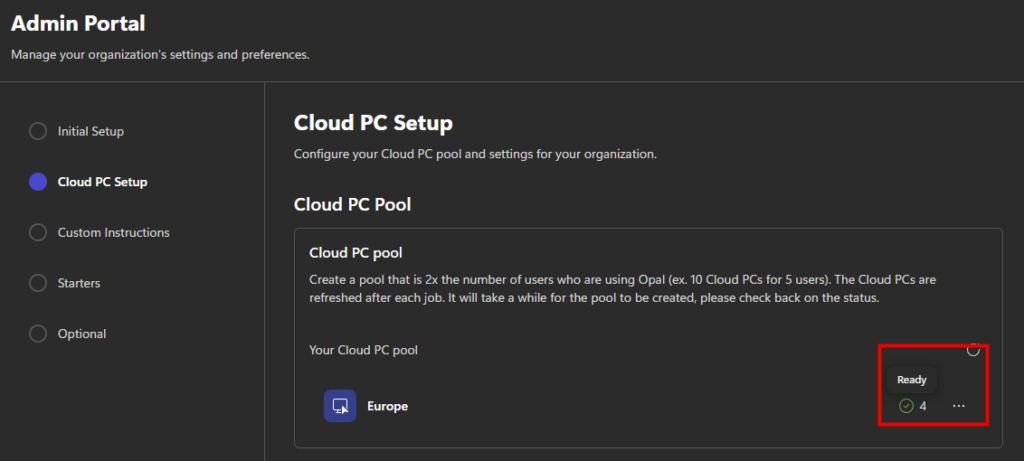Click the Cloud PC Pool section heading
The image size is (1024, 461).
tap(353, 204)
